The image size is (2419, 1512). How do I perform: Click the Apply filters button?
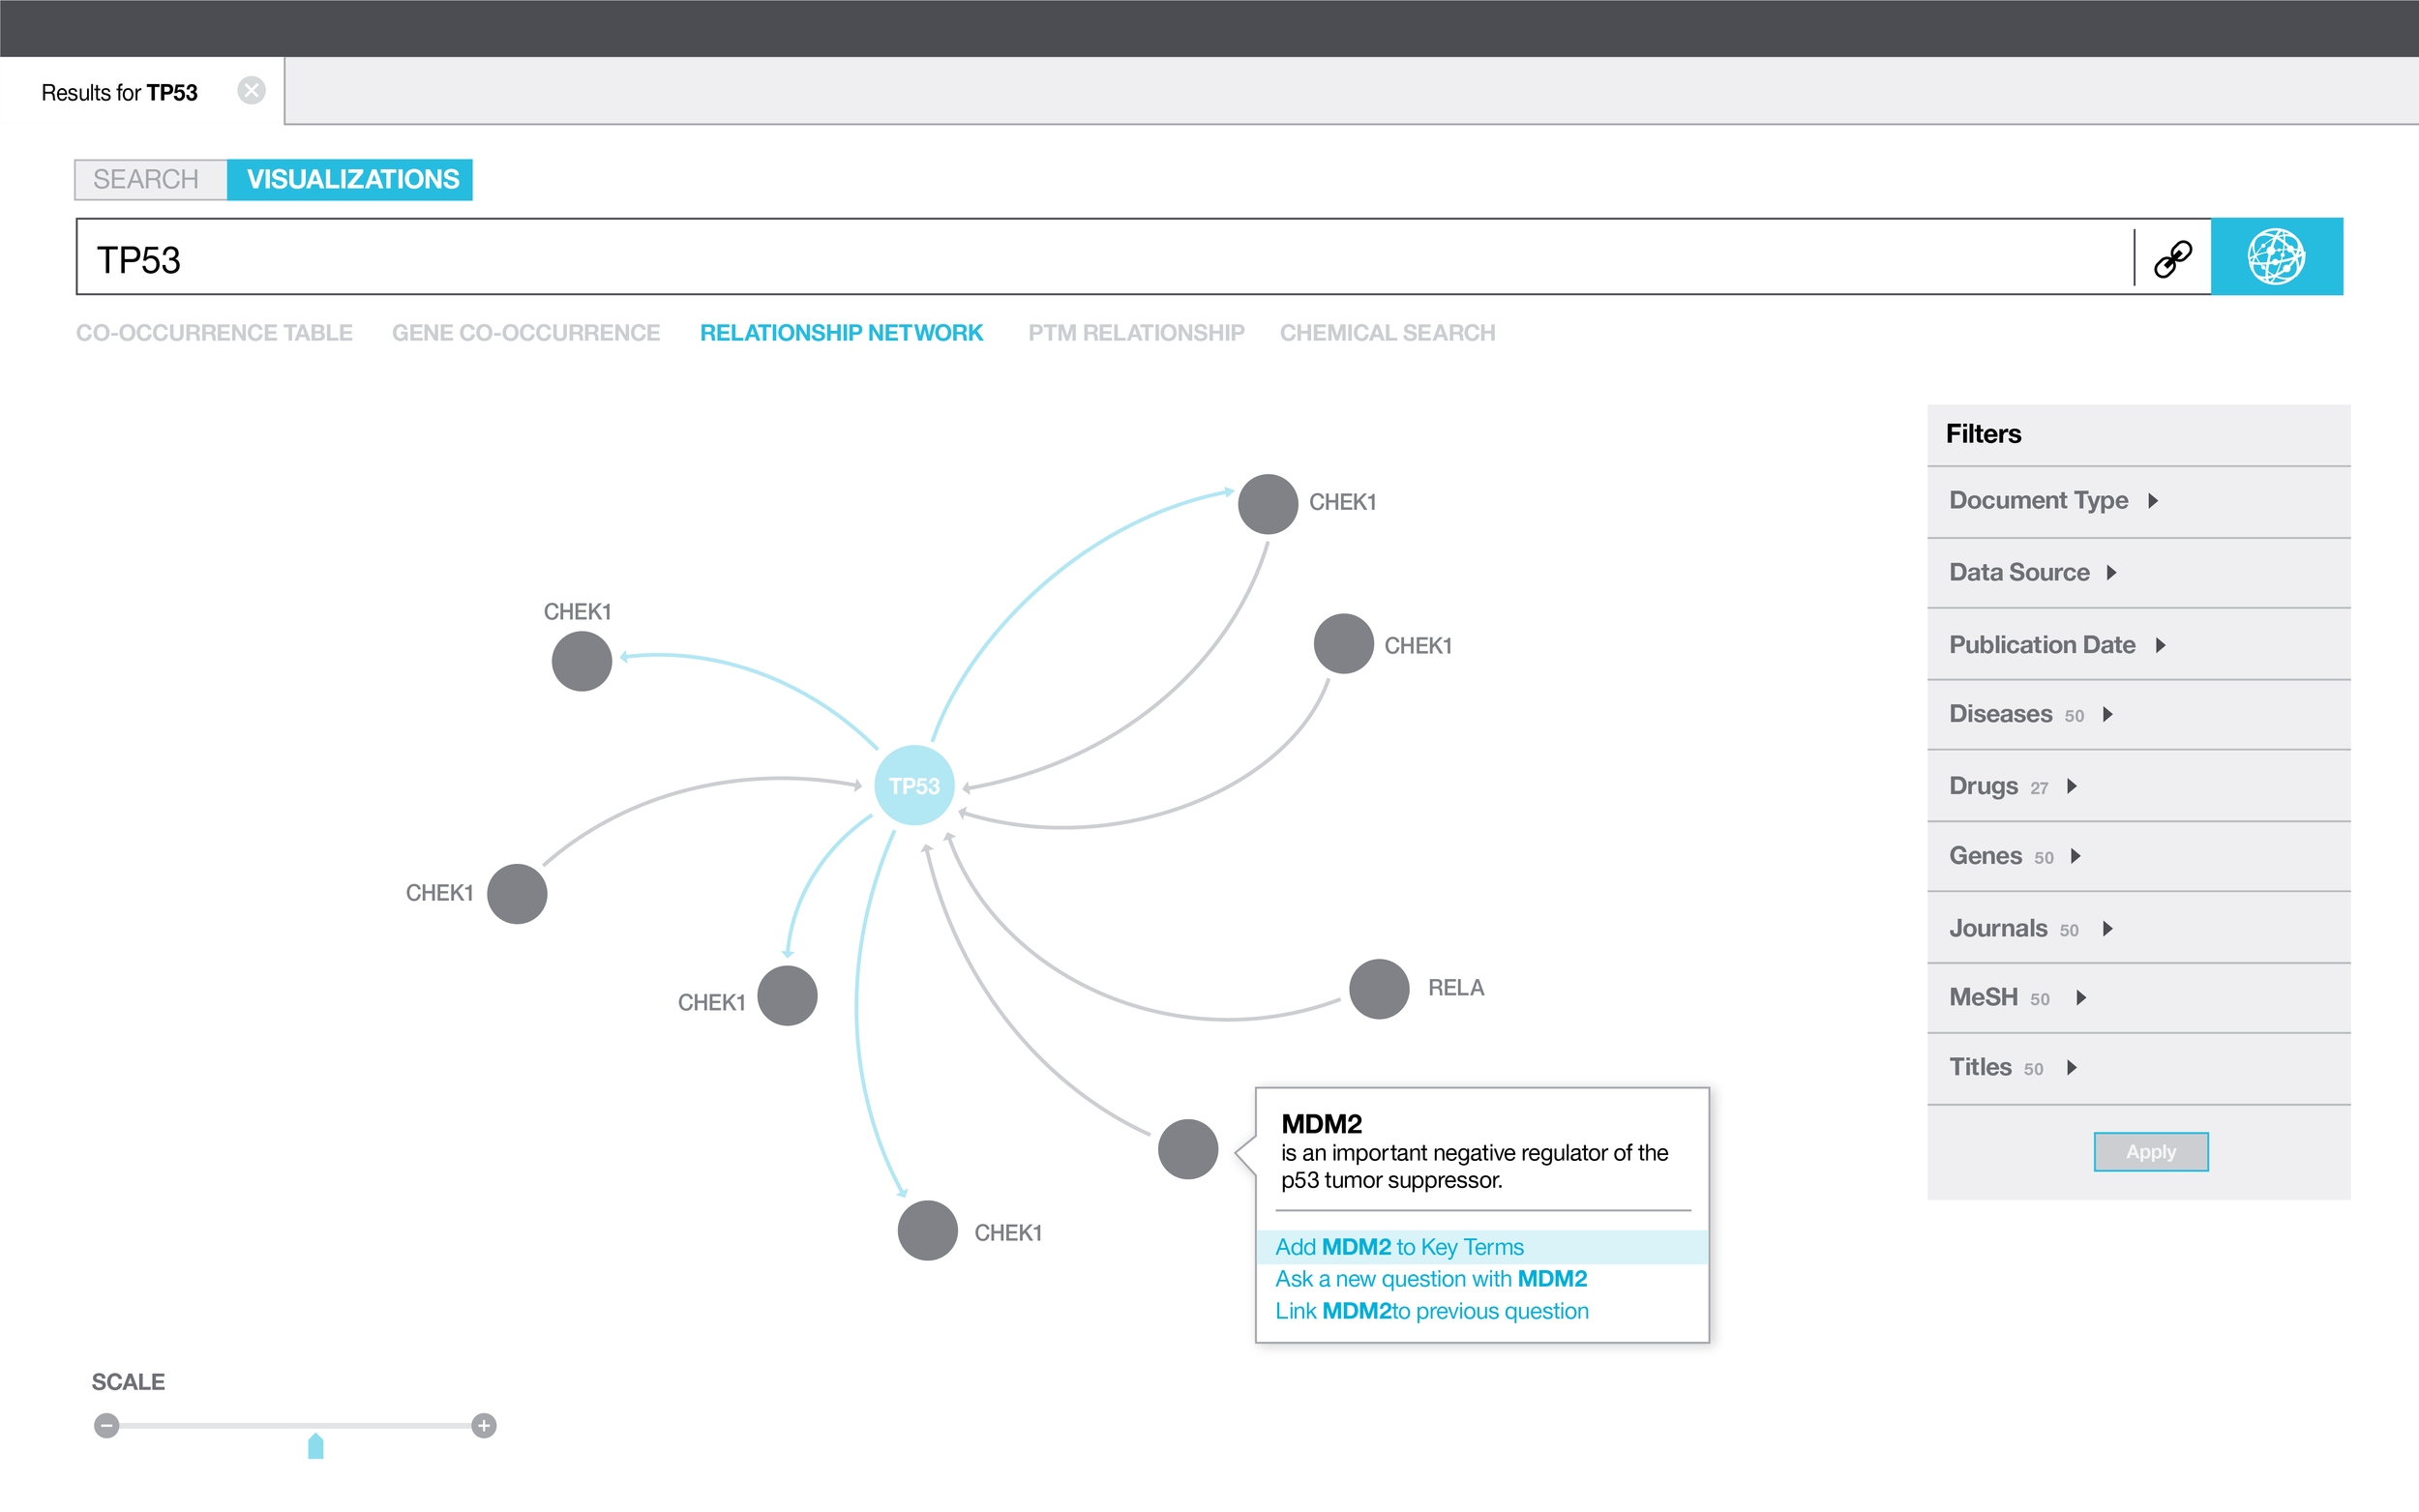click(x=2150, y=1152)
